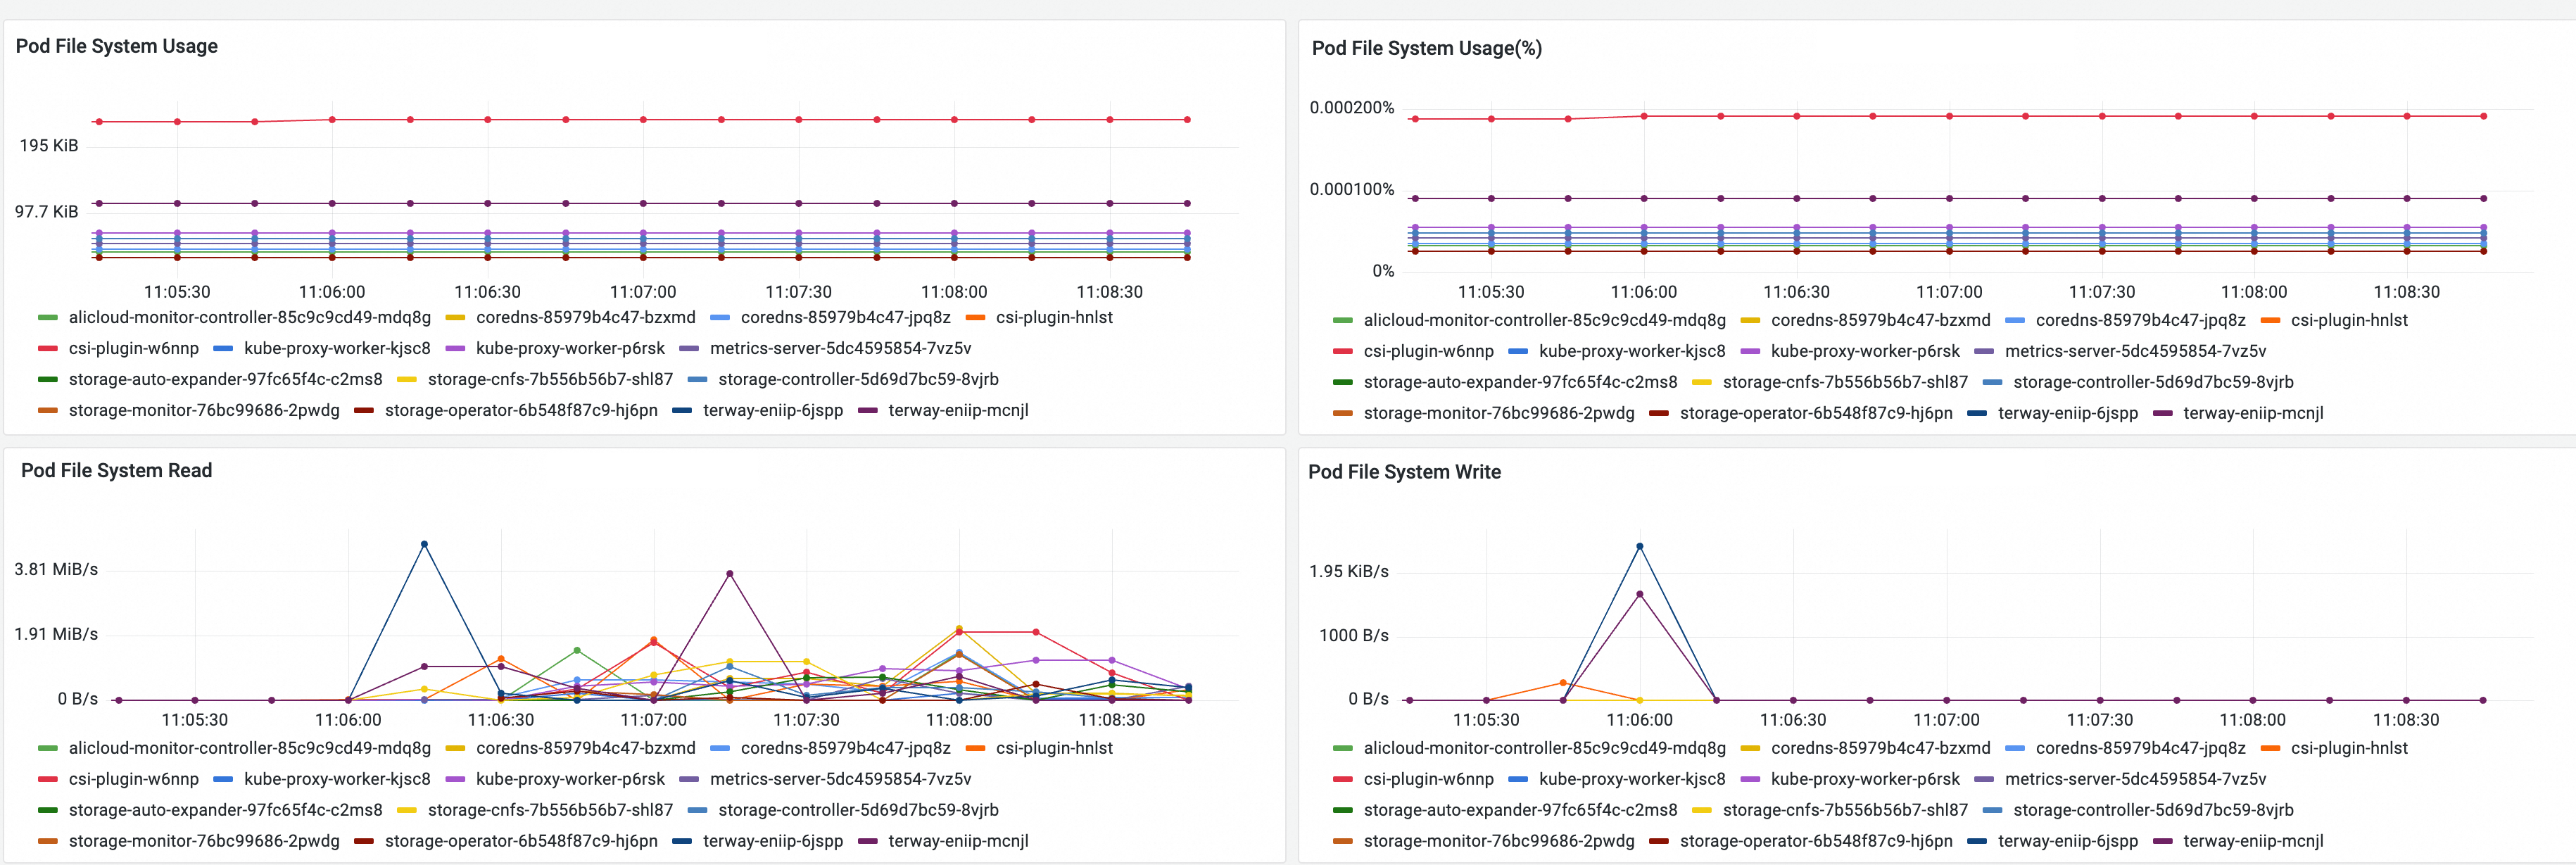Click the highest peak point in Write chart
The image size is (2576, 865).
click(1639, 546)
